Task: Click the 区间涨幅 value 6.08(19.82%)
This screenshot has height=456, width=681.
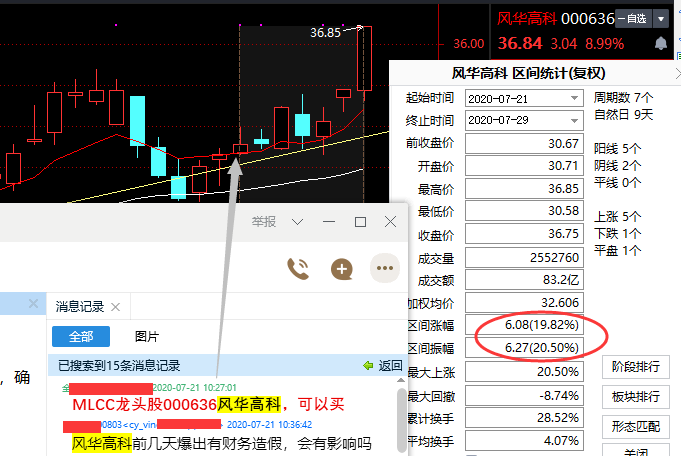Action: pos(524,325)
